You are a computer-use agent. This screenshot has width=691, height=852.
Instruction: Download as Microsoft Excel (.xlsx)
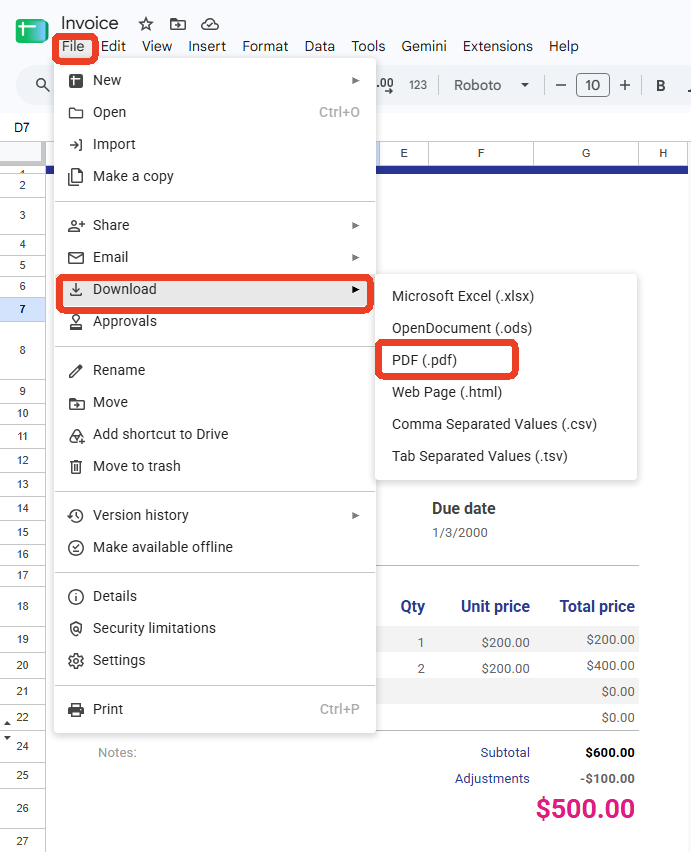click(506, 297)
